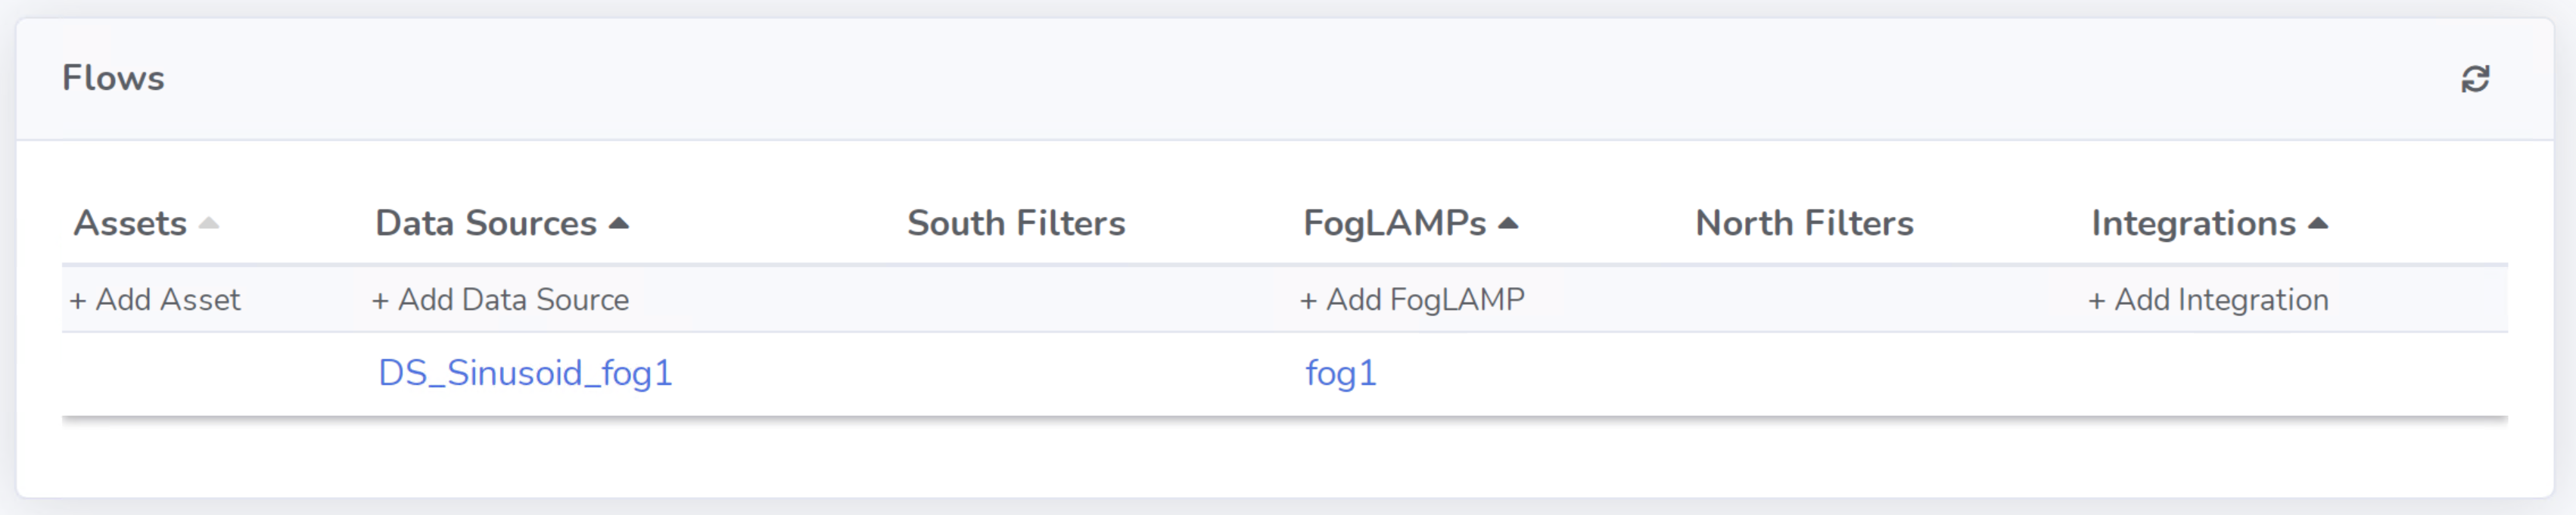Add a new integration

tap(2208, 299)
